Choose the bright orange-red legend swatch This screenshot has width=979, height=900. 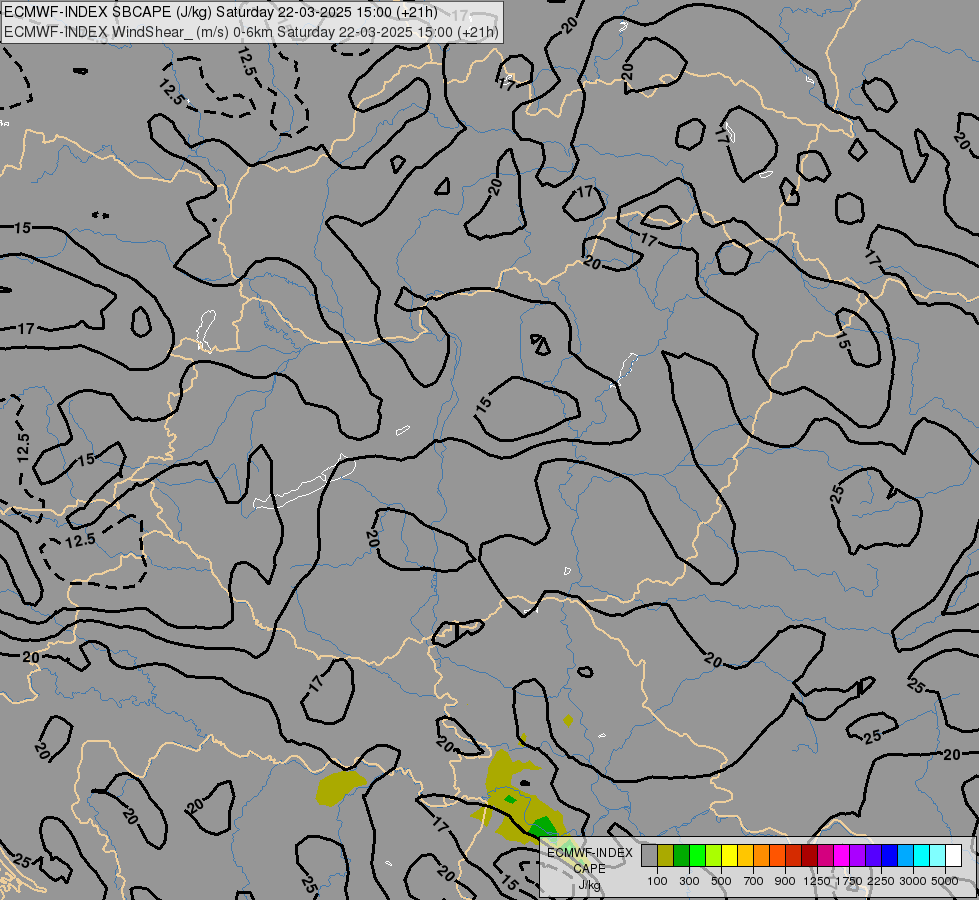click(777, 856)
